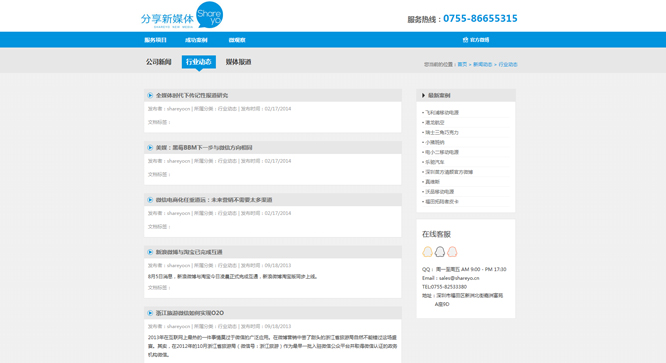
Task: Open the 小猪班纳 case link
Action: click(435, 142)
